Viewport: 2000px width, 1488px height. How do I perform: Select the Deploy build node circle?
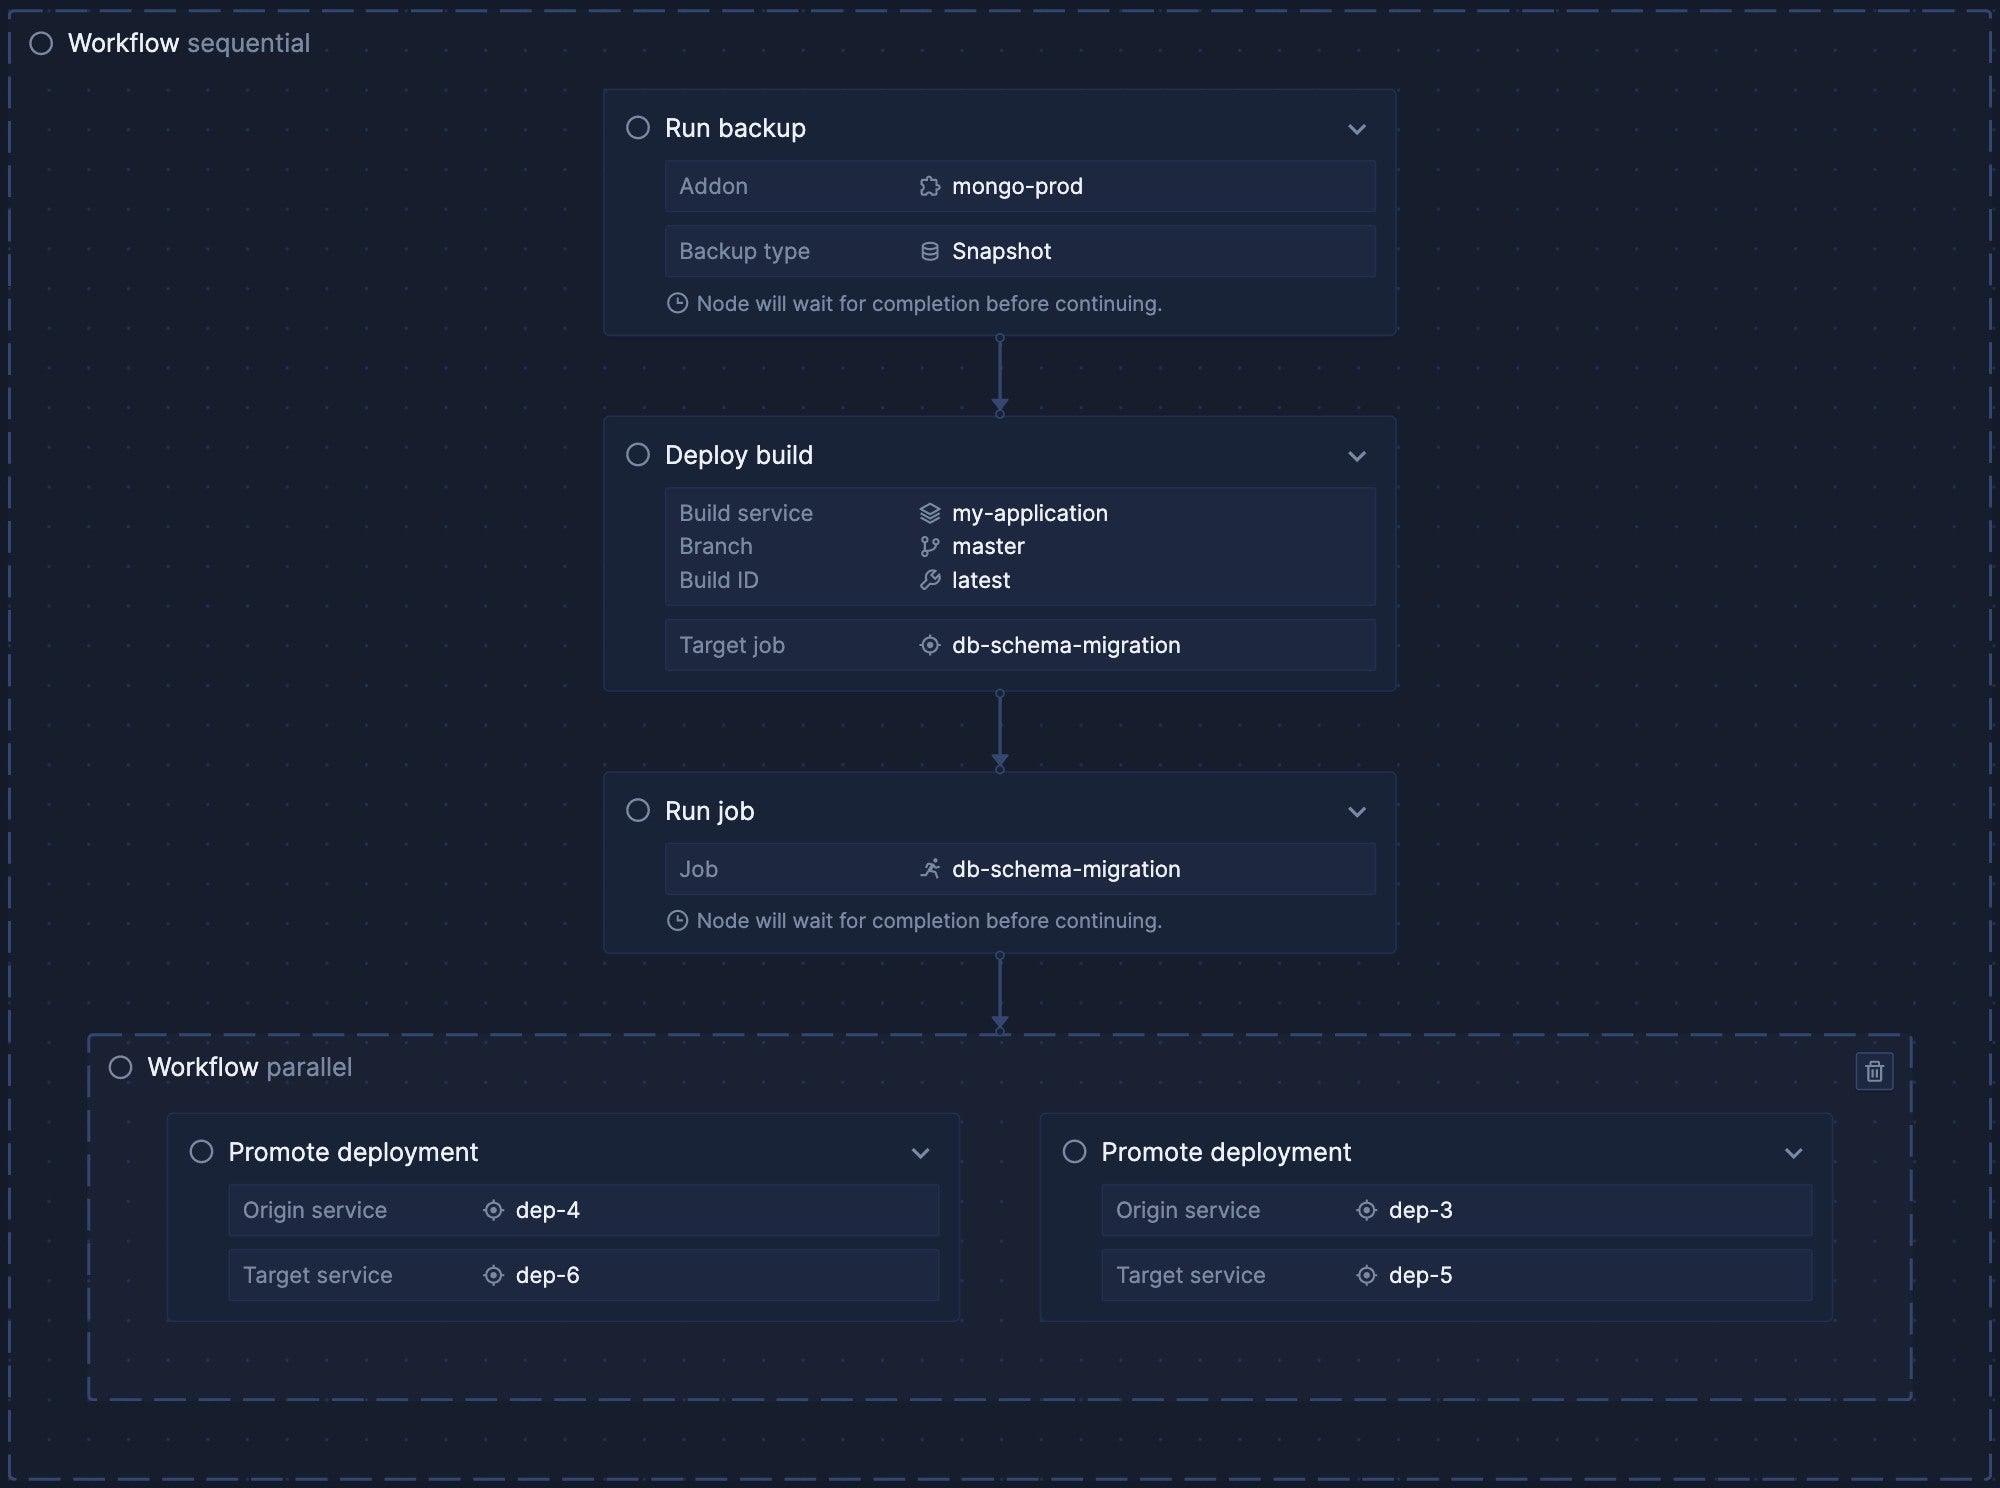pyautogui.click(x=638, y=455)
